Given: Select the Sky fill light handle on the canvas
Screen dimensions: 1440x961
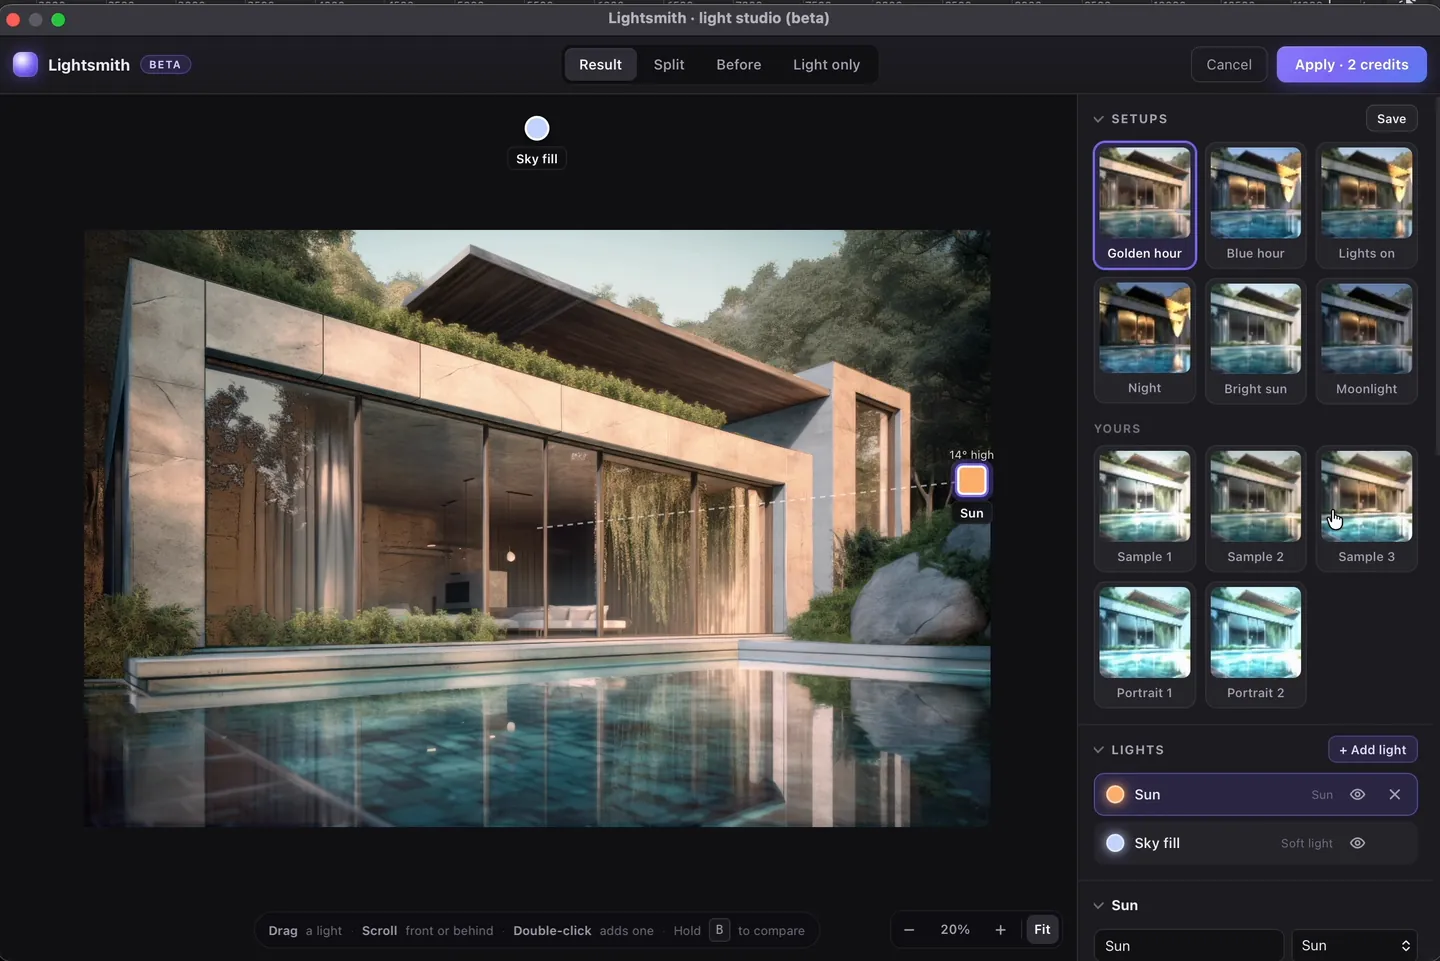Looking at the screenshot, I should 537,128.
